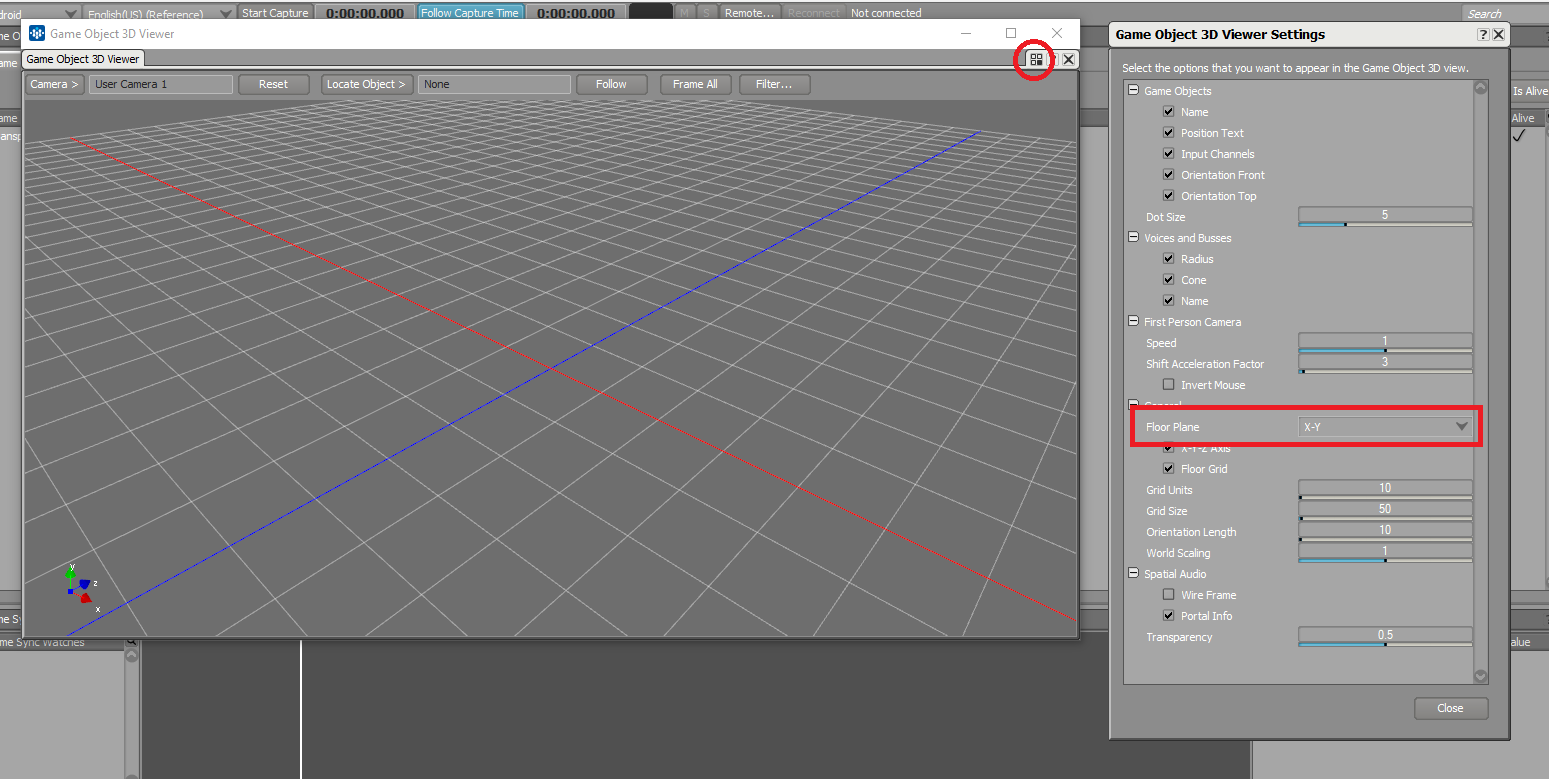Image resolution: width=1549 pixels, height=779 pixels.
Task: Open the Camera > menu
Action: coord(54,85)
